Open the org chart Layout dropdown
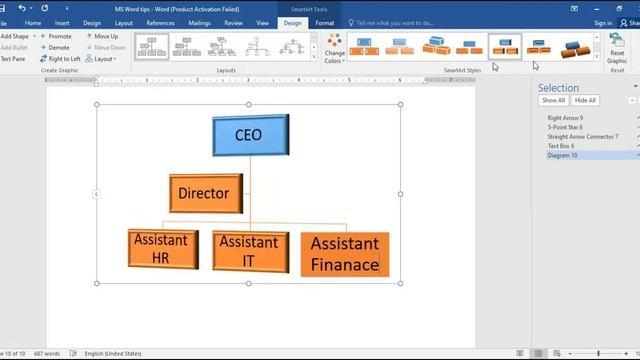Viewport: 640px width, 360px height. 101,59
